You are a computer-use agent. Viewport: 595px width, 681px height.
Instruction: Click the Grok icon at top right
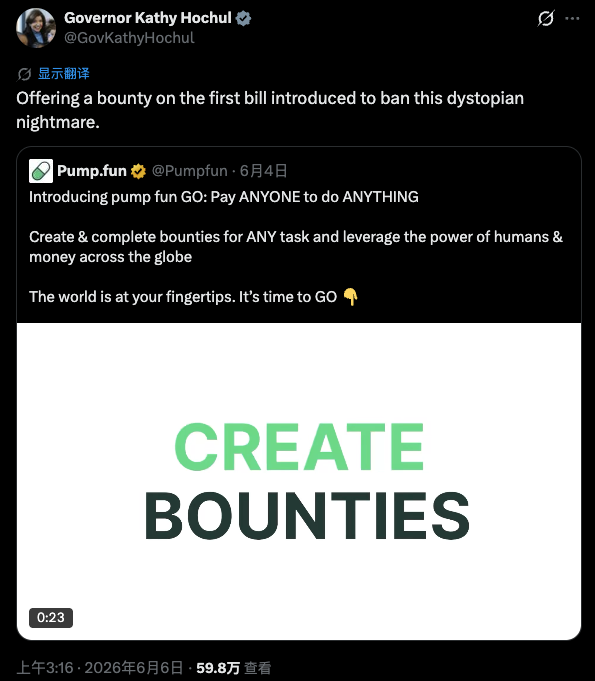coord(546,18)
